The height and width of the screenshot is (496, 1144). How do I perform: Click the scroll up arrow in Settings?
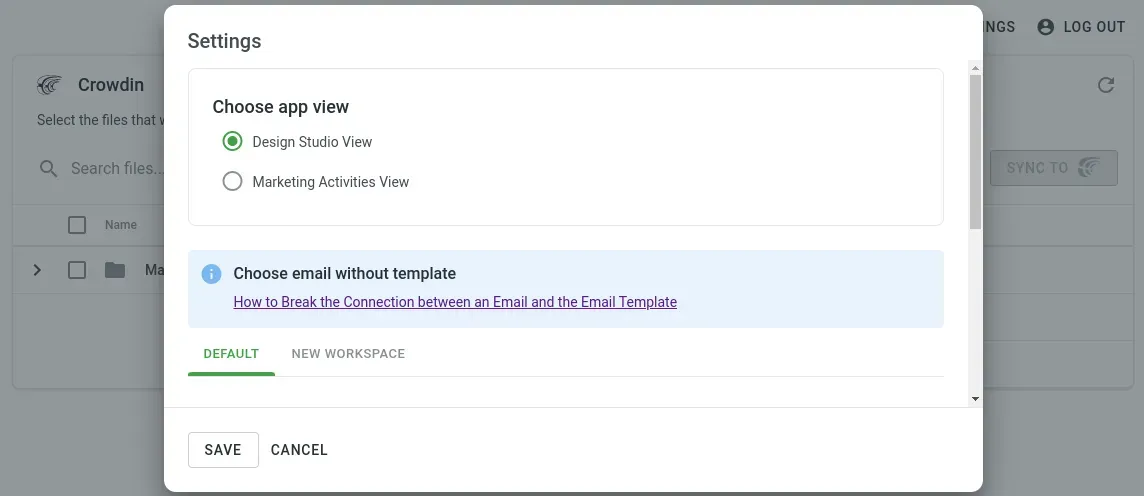[975, 68]
